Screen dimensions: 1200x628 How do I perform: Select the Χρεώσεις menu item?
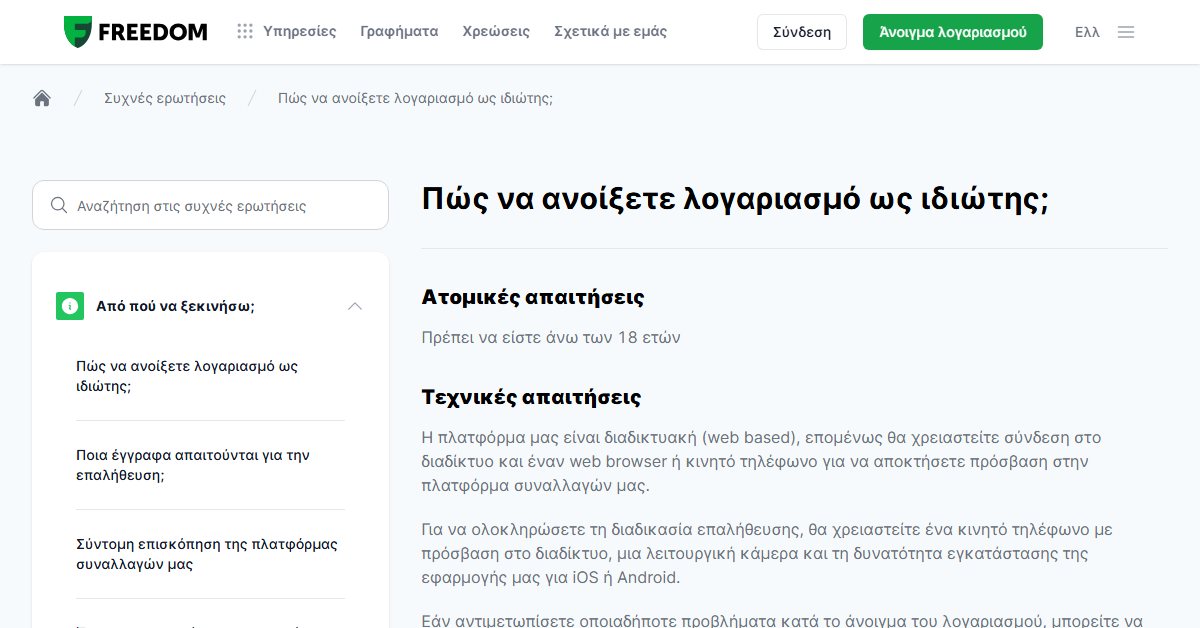coord(496,32)
